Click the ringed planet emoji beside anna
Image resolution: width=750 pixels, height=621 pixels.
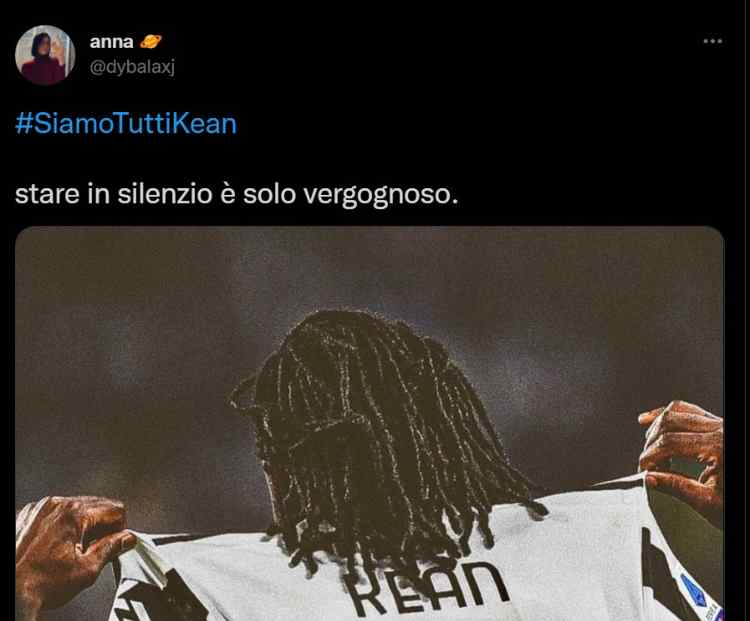151,42
